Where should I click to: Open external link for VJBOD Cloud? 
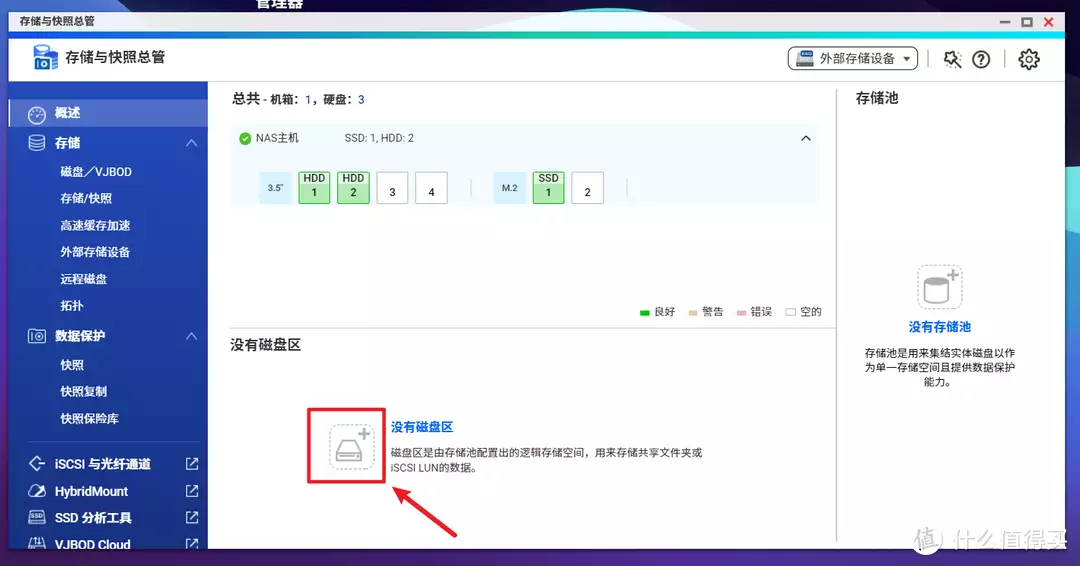pos(192,544)
